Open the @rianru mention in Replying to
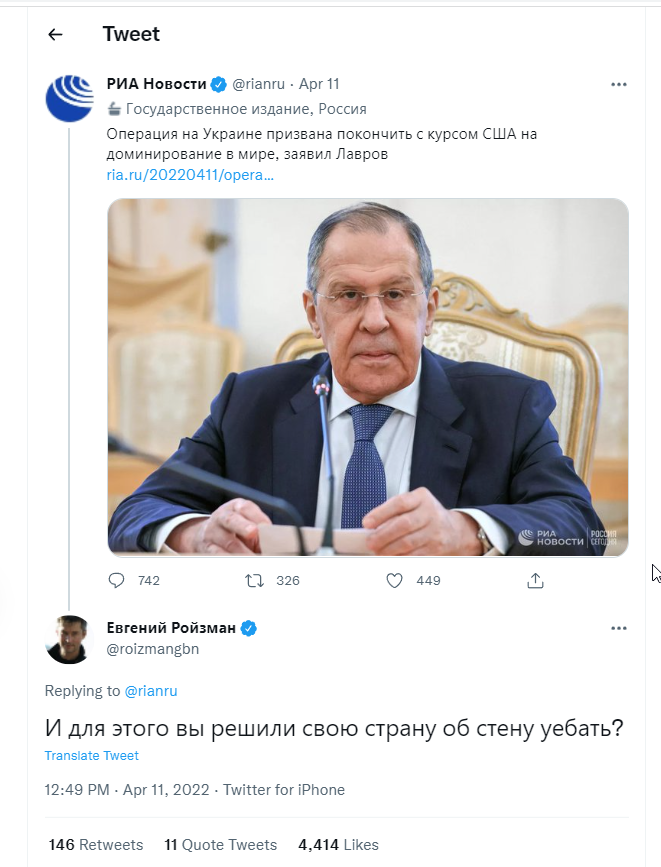Screen dimensions: 661x867 pos(150,691)
